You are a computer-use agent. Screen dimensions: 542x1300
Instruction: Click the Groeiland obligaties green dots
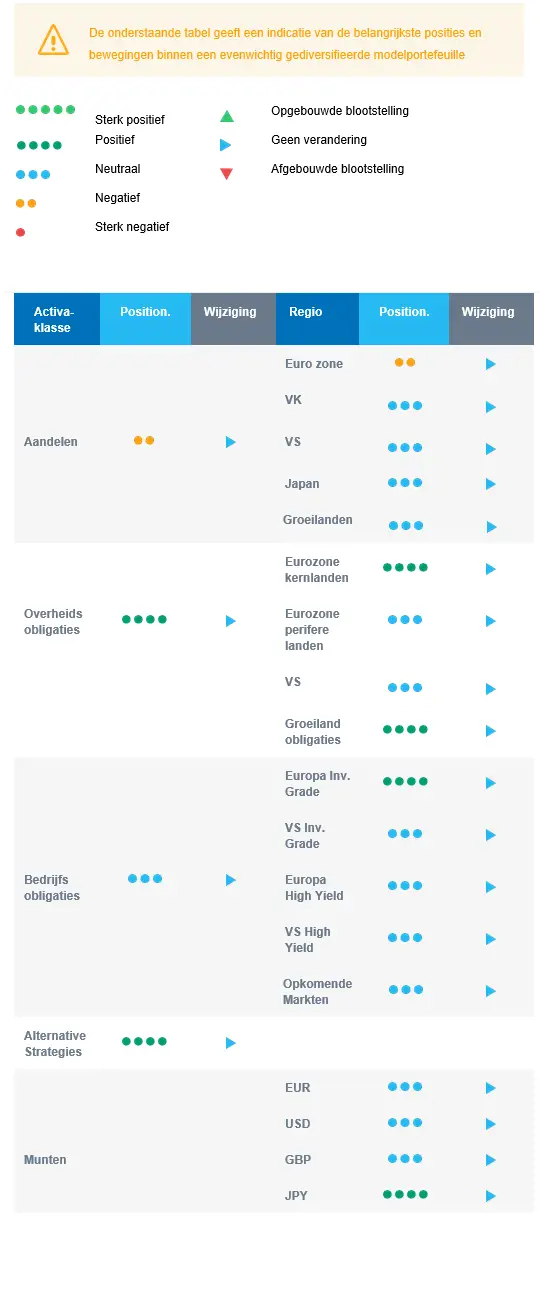[x=405, y=729]
